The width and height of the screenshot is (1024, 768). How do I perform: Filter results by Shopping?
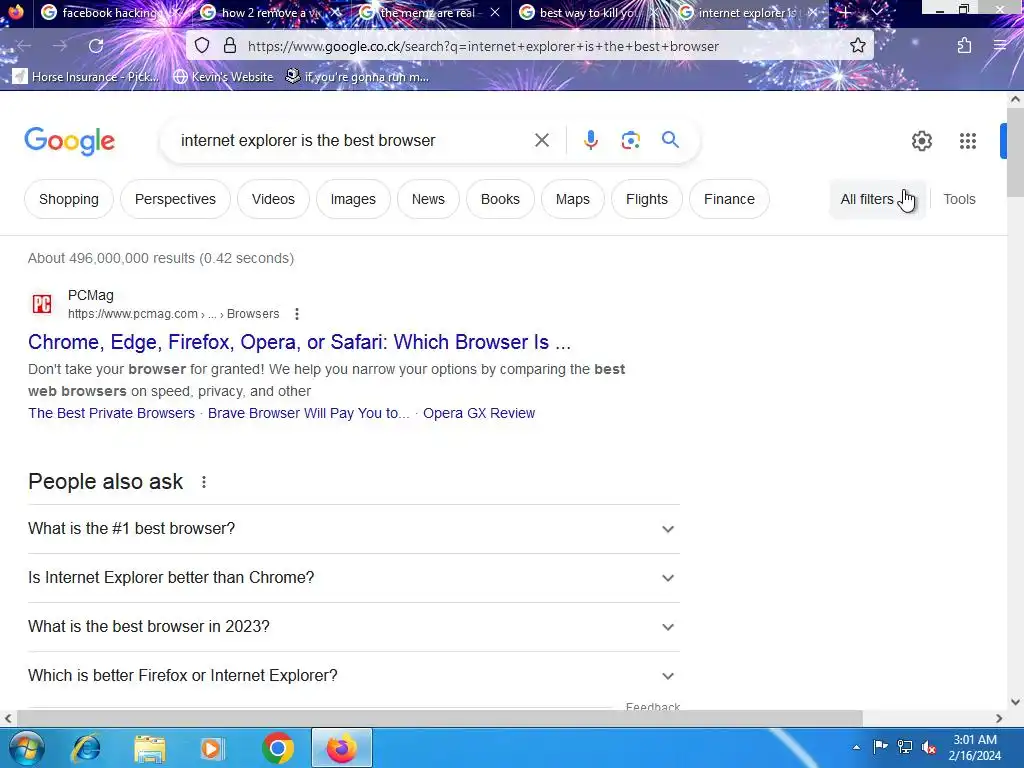(69, 199)
